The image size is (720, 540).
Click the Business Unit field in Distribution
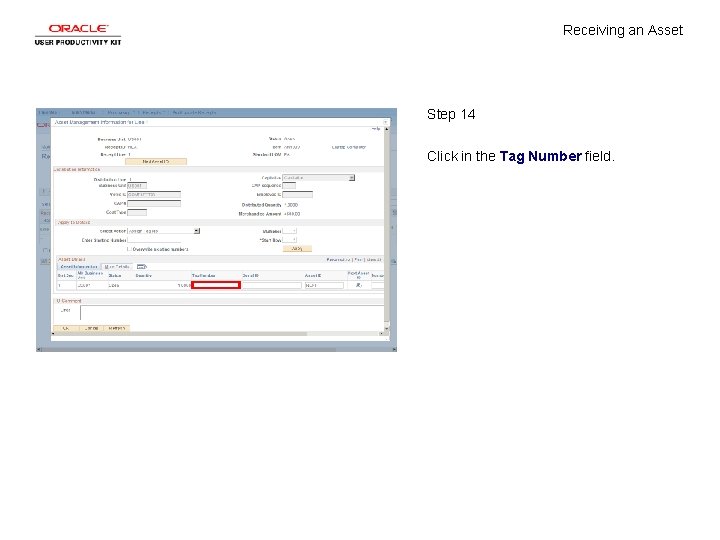tap(137, 186)
